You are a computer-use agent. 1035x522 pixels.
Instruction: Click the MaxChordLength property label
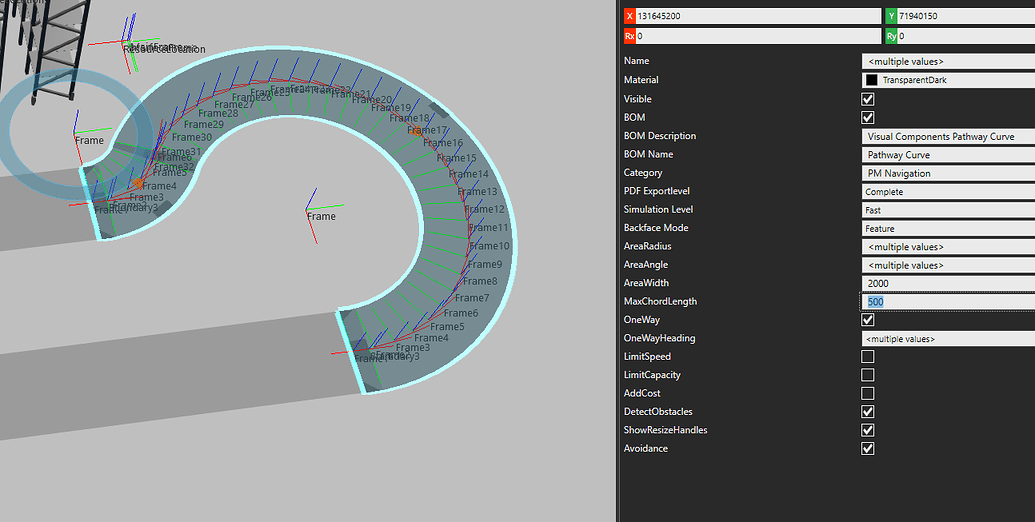click(x=660, y=302)
